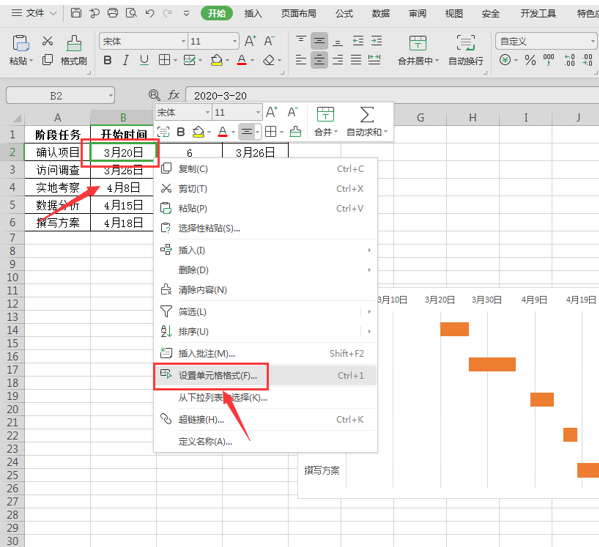This screenshot has height=547, width=599.
Task: Toggle Bold in the ribbon
Action: point(108,60)
